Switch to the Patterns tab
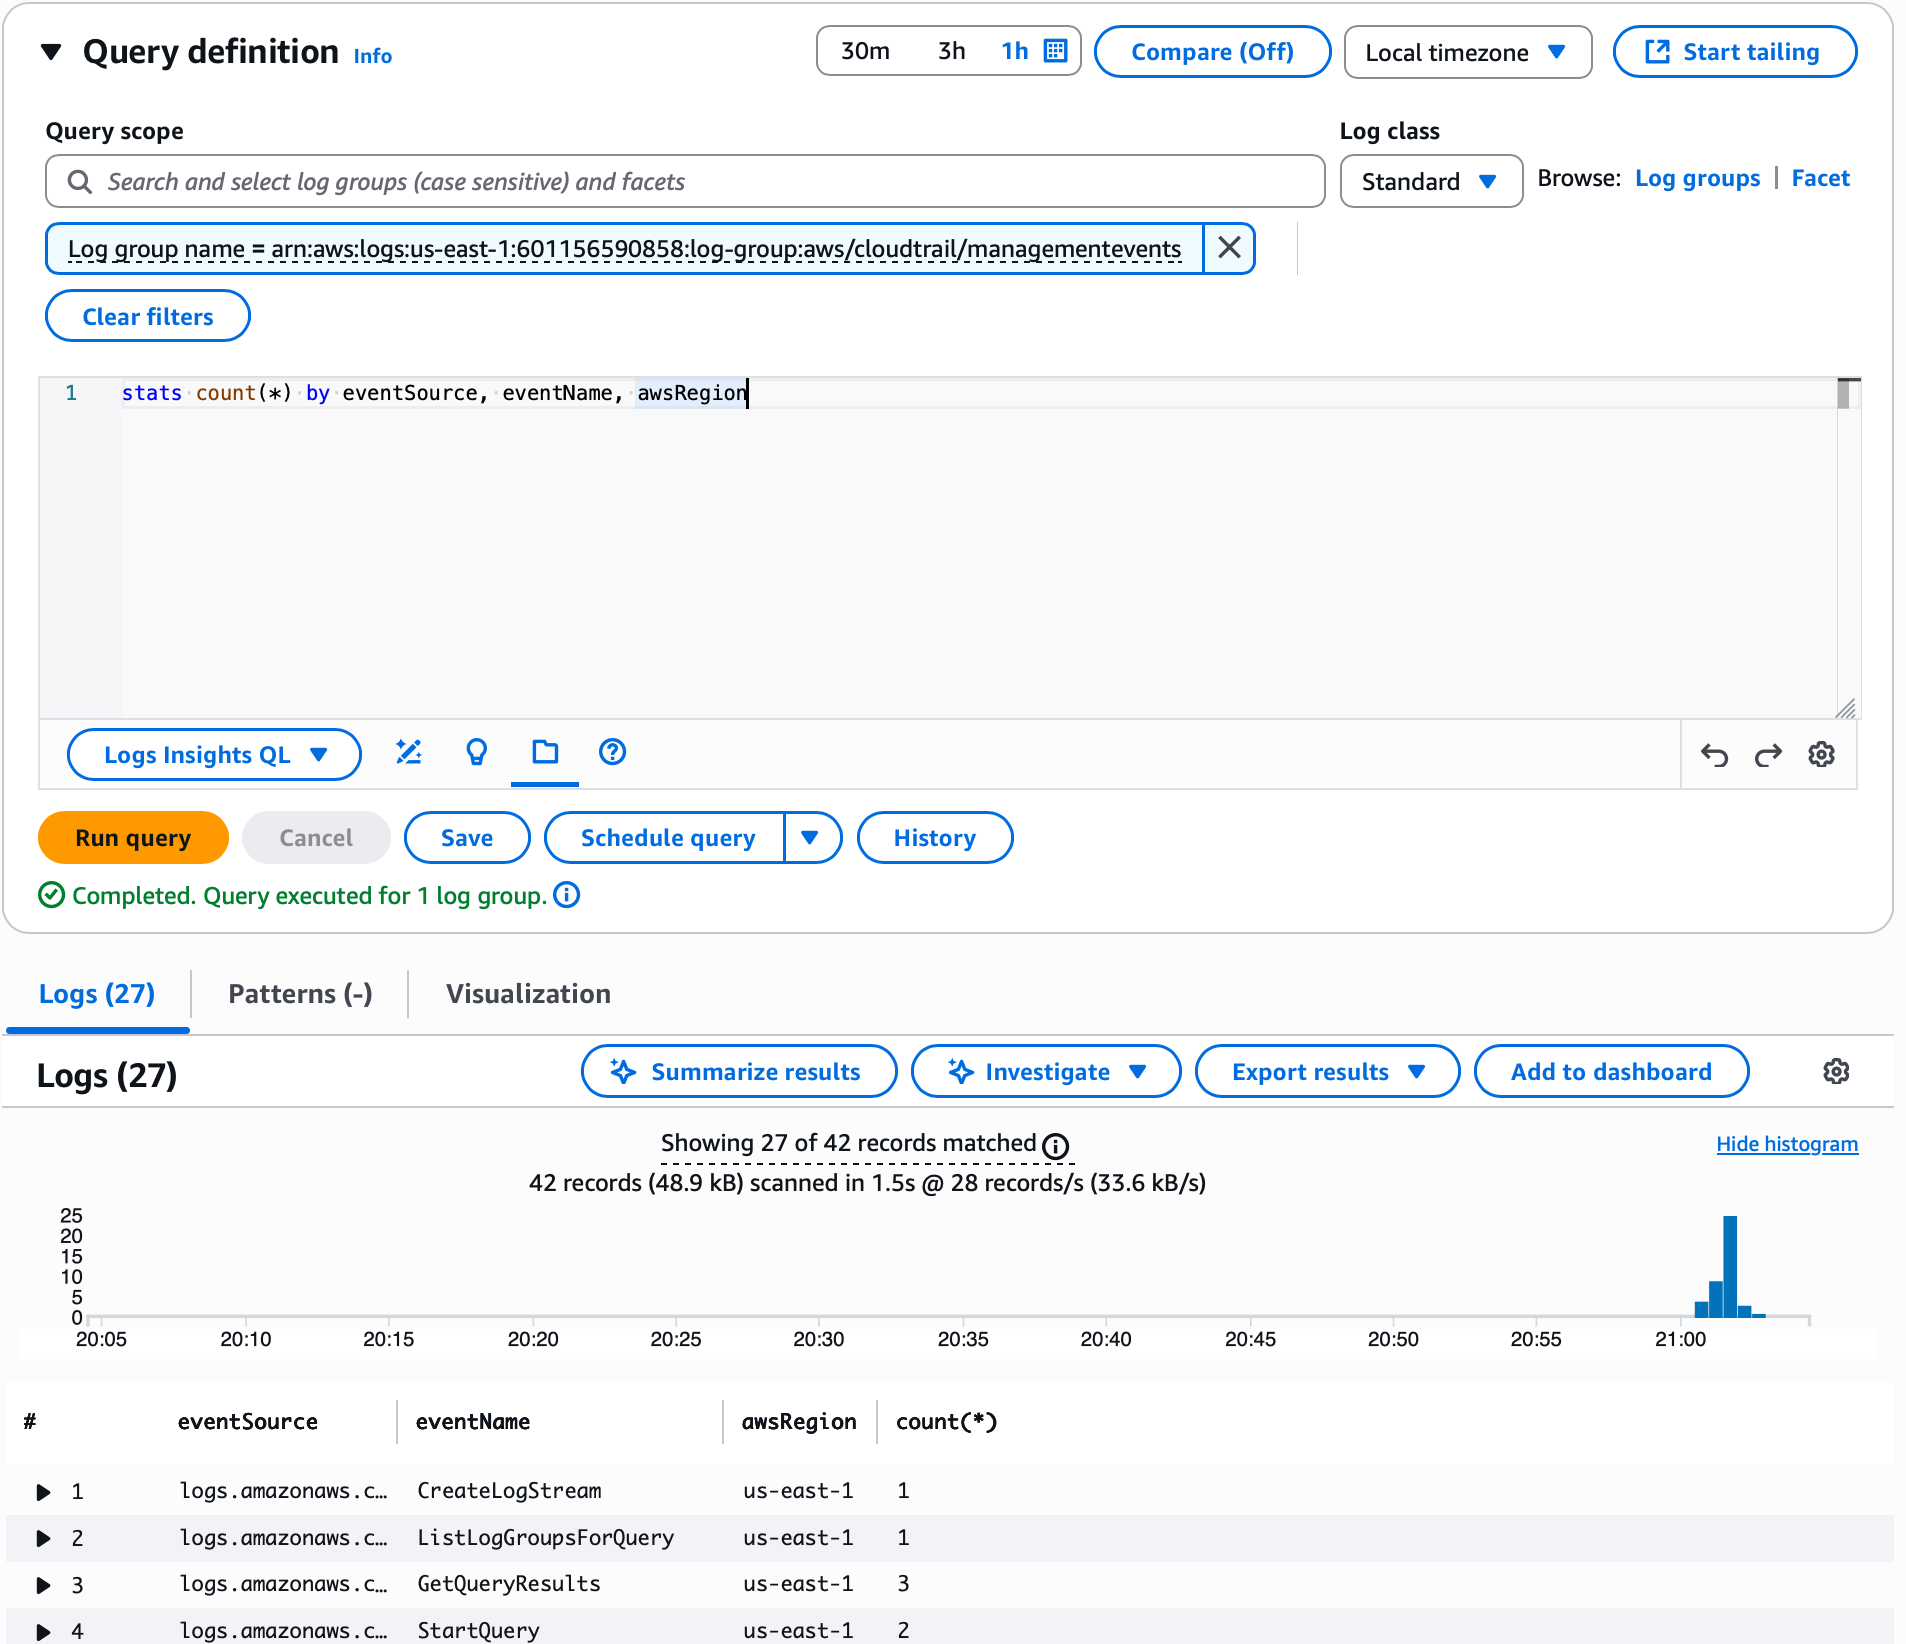 point(300,994)
